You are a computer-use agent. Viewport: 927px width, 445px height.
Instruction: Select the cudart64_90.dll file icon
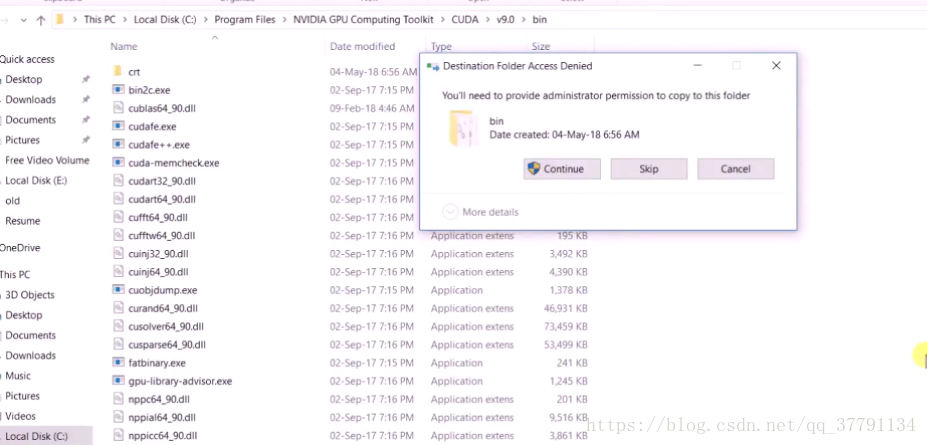[118, 199]
